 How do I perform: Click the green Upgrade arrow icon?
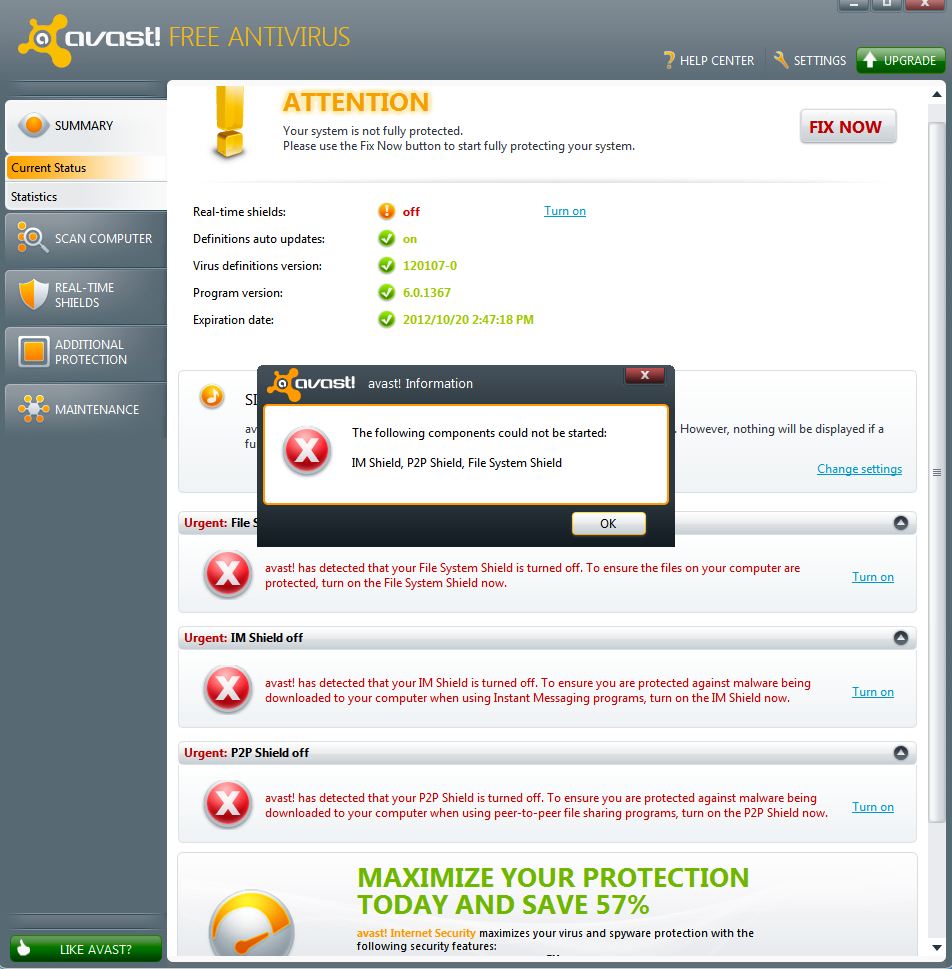pos(870,60)
